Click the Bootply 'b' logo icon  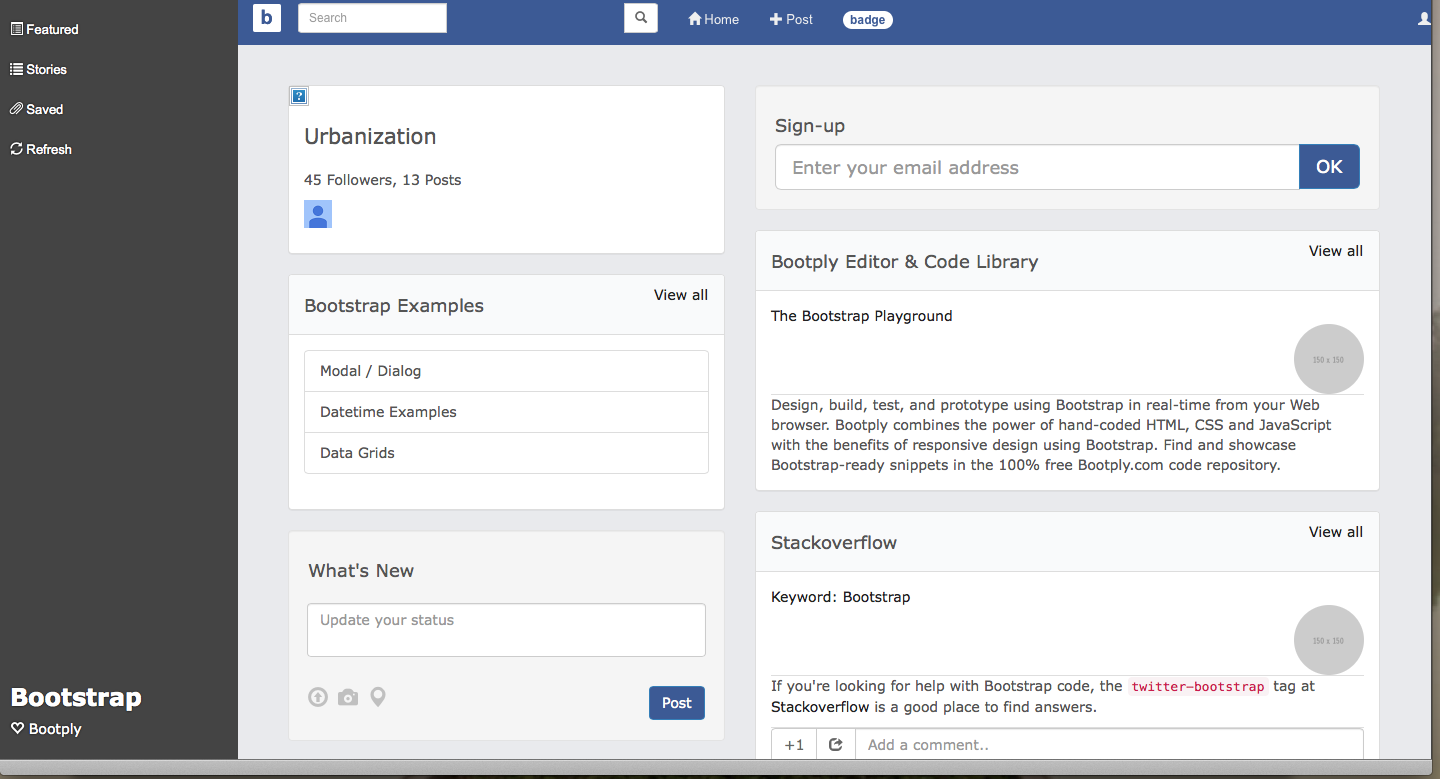click(267, 18)
